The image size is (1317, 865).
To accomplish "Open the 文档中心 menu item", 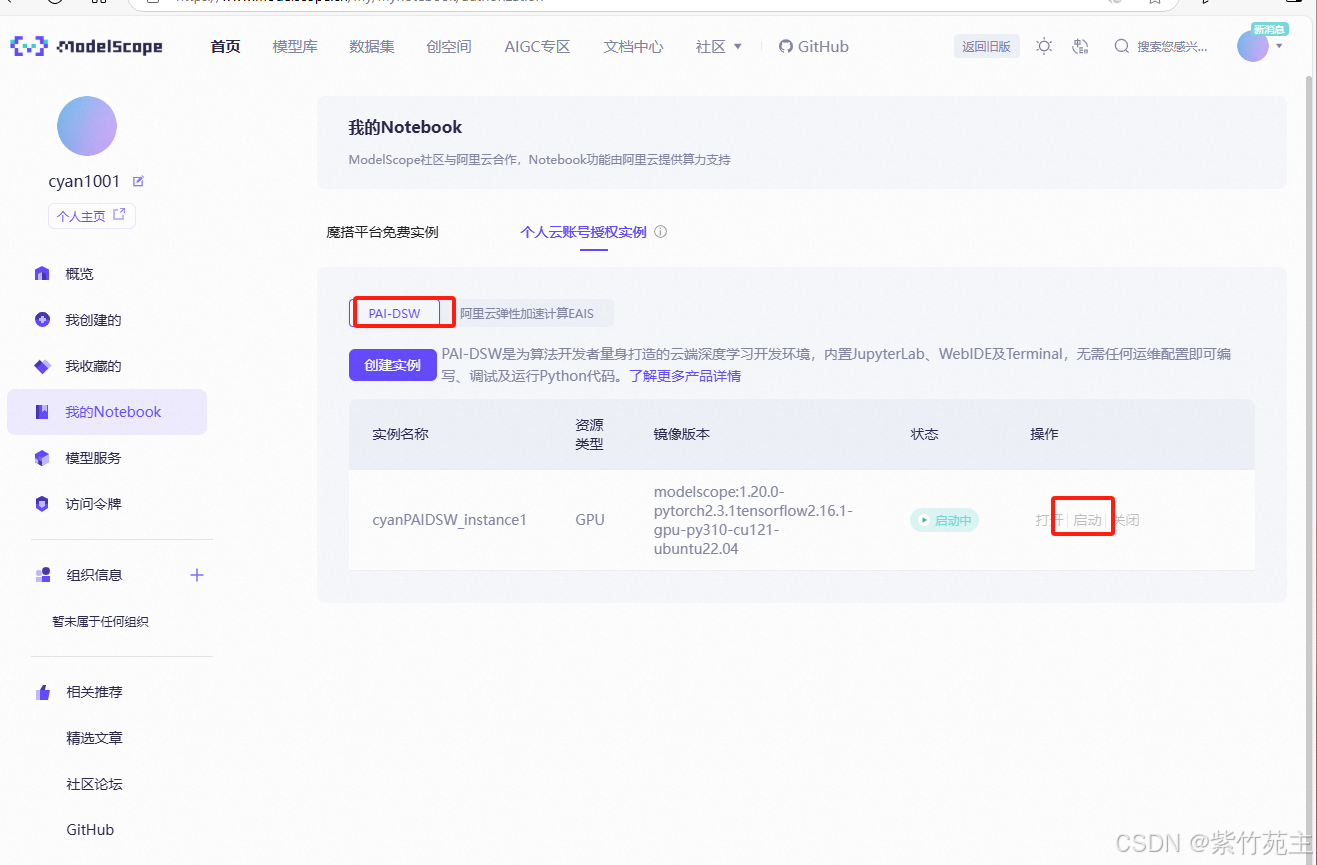I will pos(633,45).
